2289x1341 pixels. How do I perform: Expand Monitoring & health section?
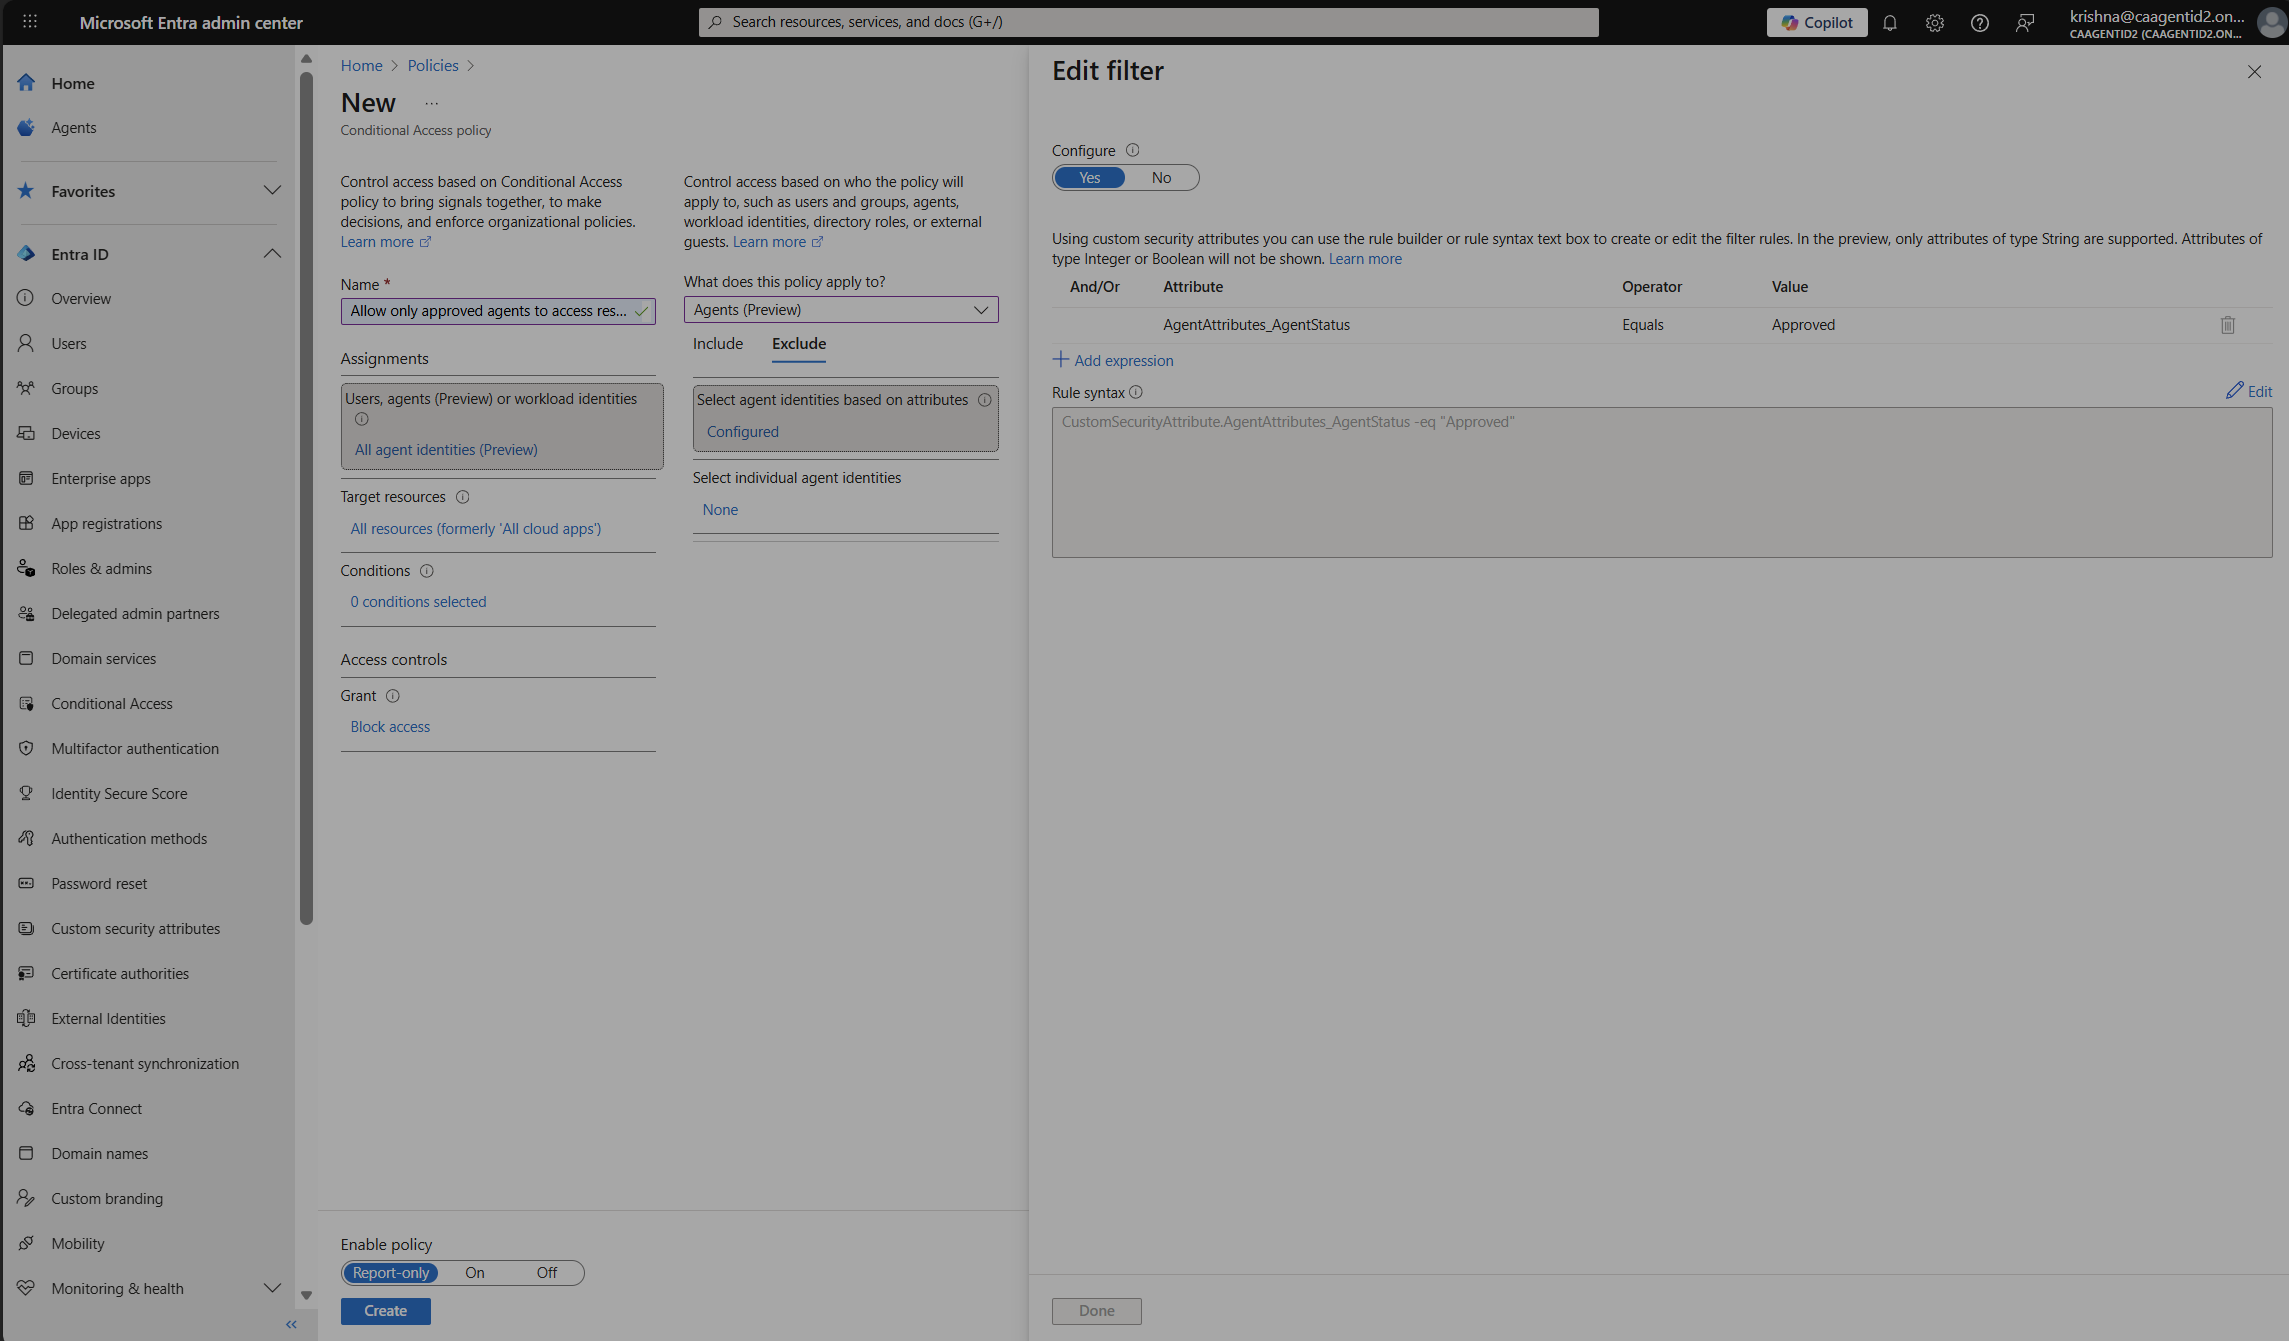(x=272, y=1289)
